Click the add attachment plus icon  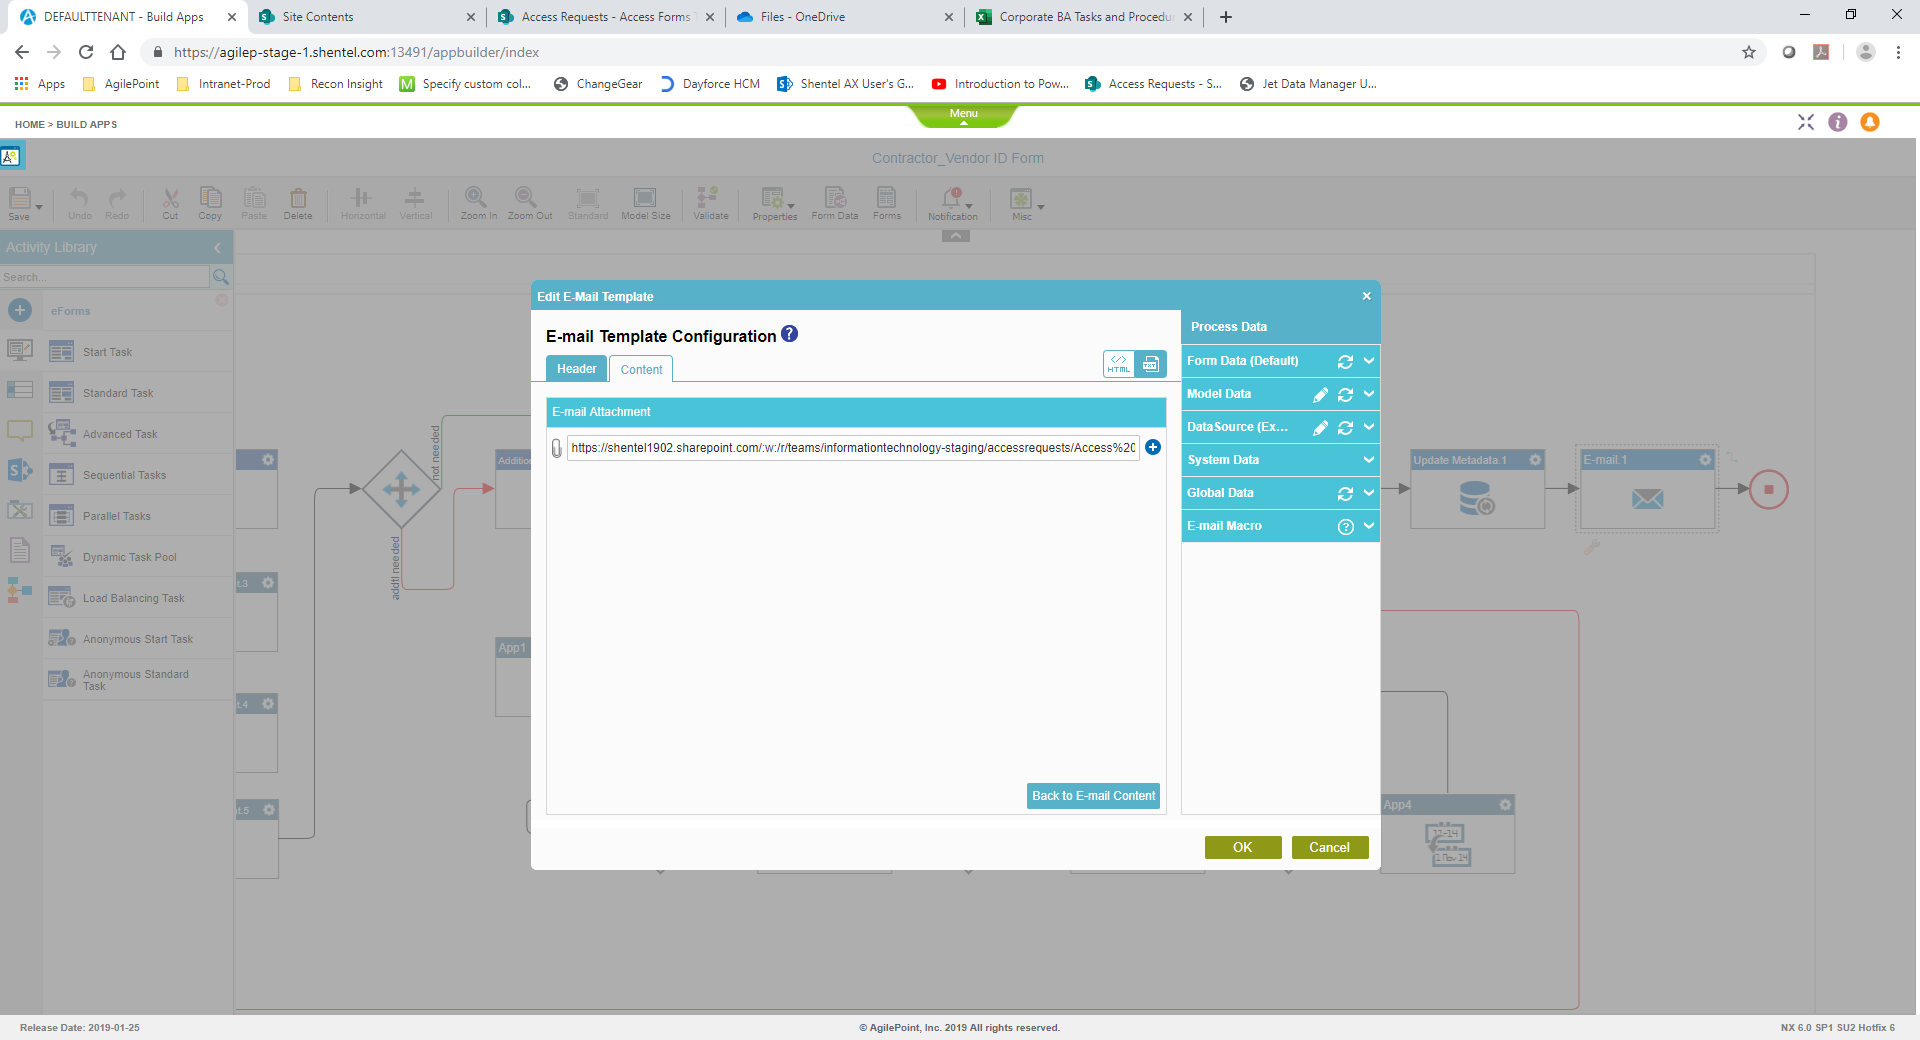pos(1153,448)
